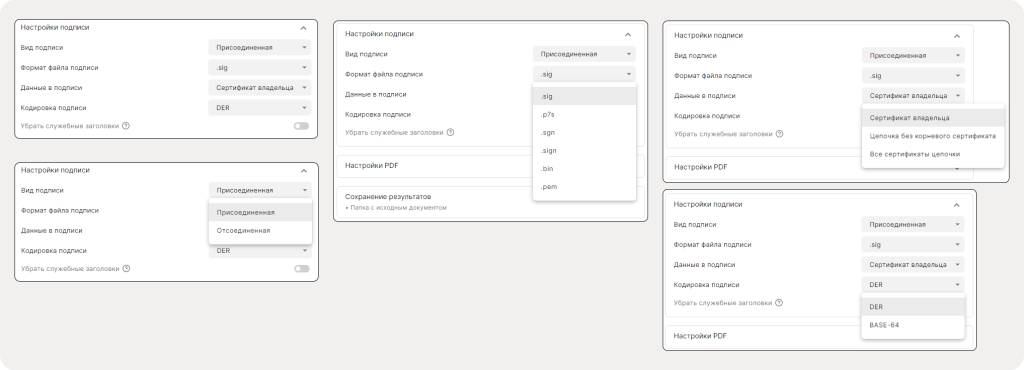
Task: Toggle Убрать служебные заголовки where all lists closed
Action: 301,126
